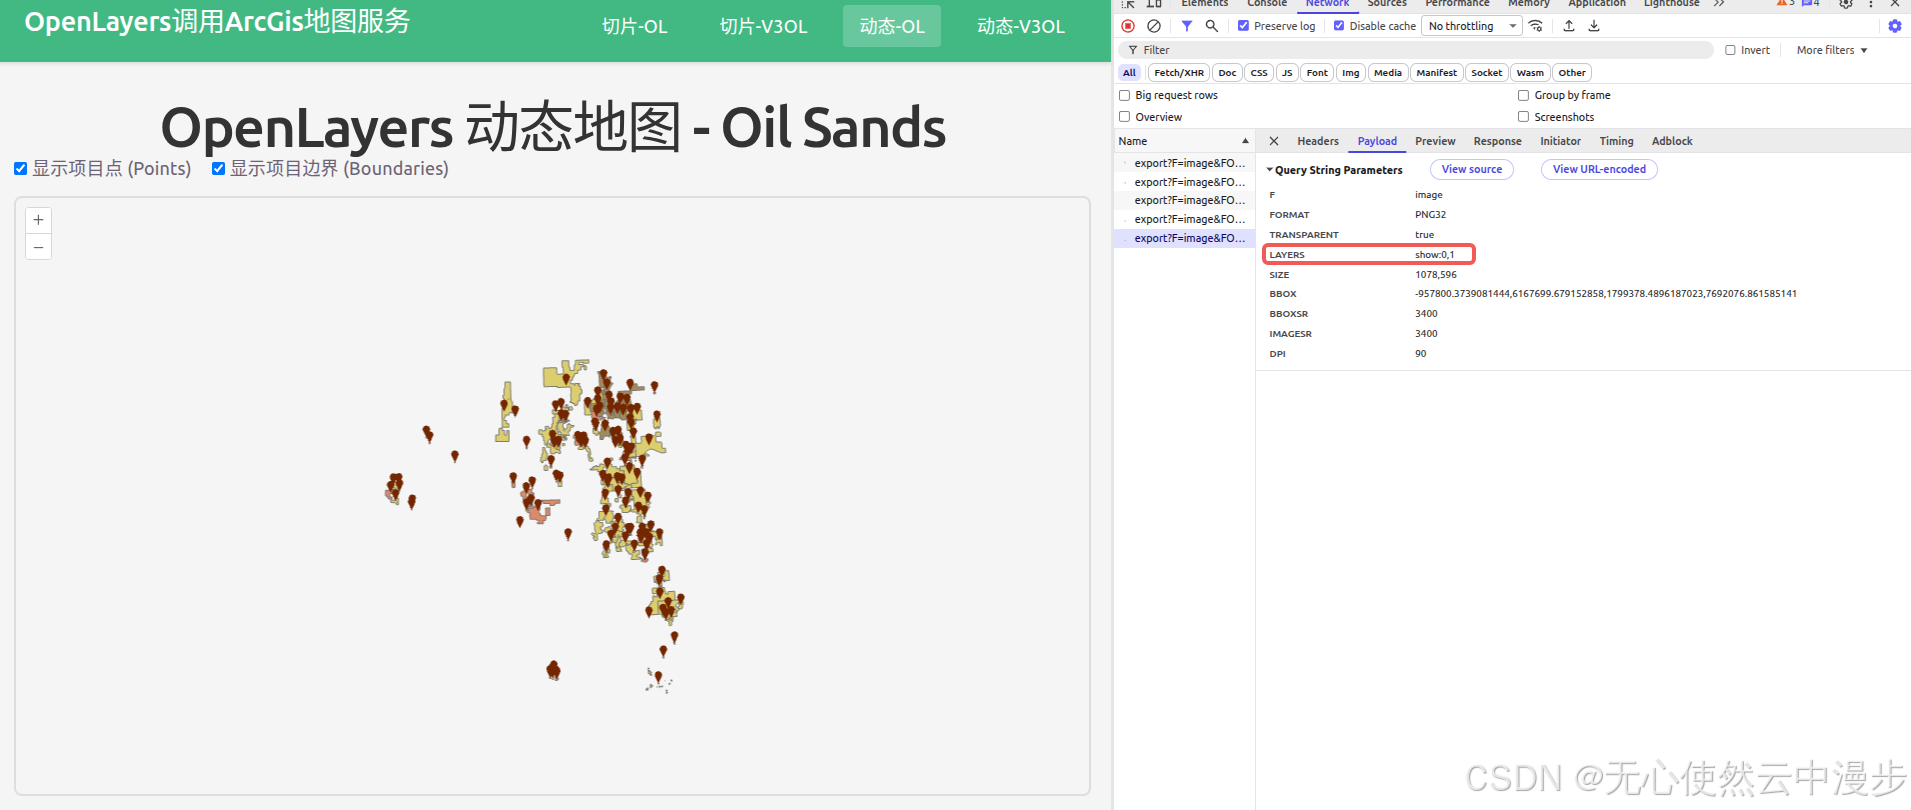This screenshot has width=1911, height=810.
Task: Filter requests by JS type
Action: 1287,73
